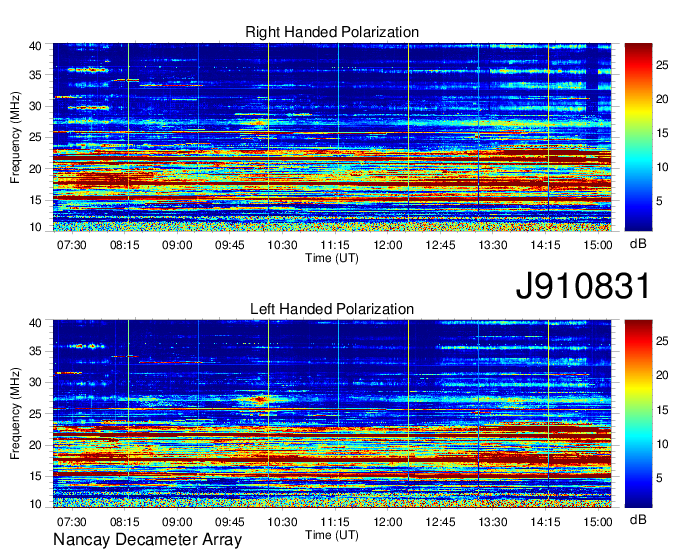Click the 'dB' label under the lower colorbar
This screenshot has width=680, height=552.
pos(638,520)
